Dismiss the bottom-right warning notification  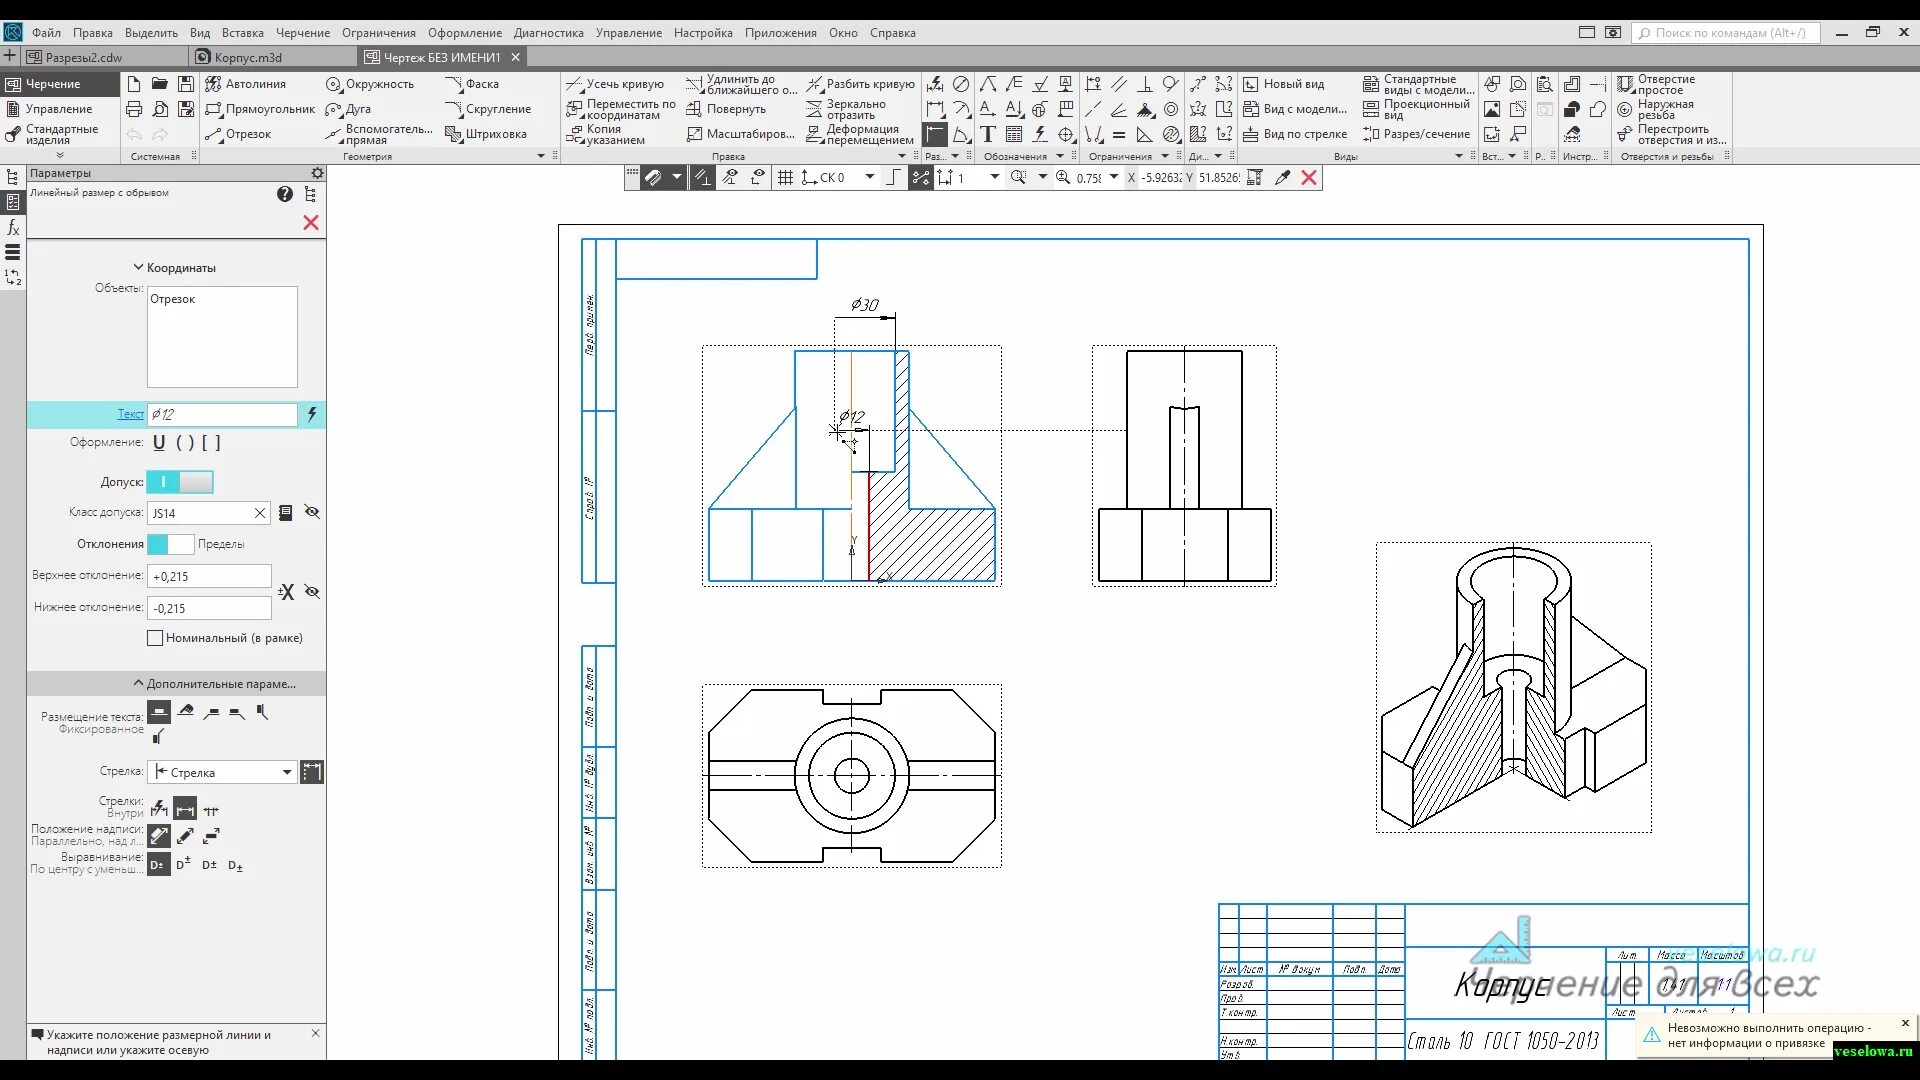pyautogui.click(x=1905, y=1023)
